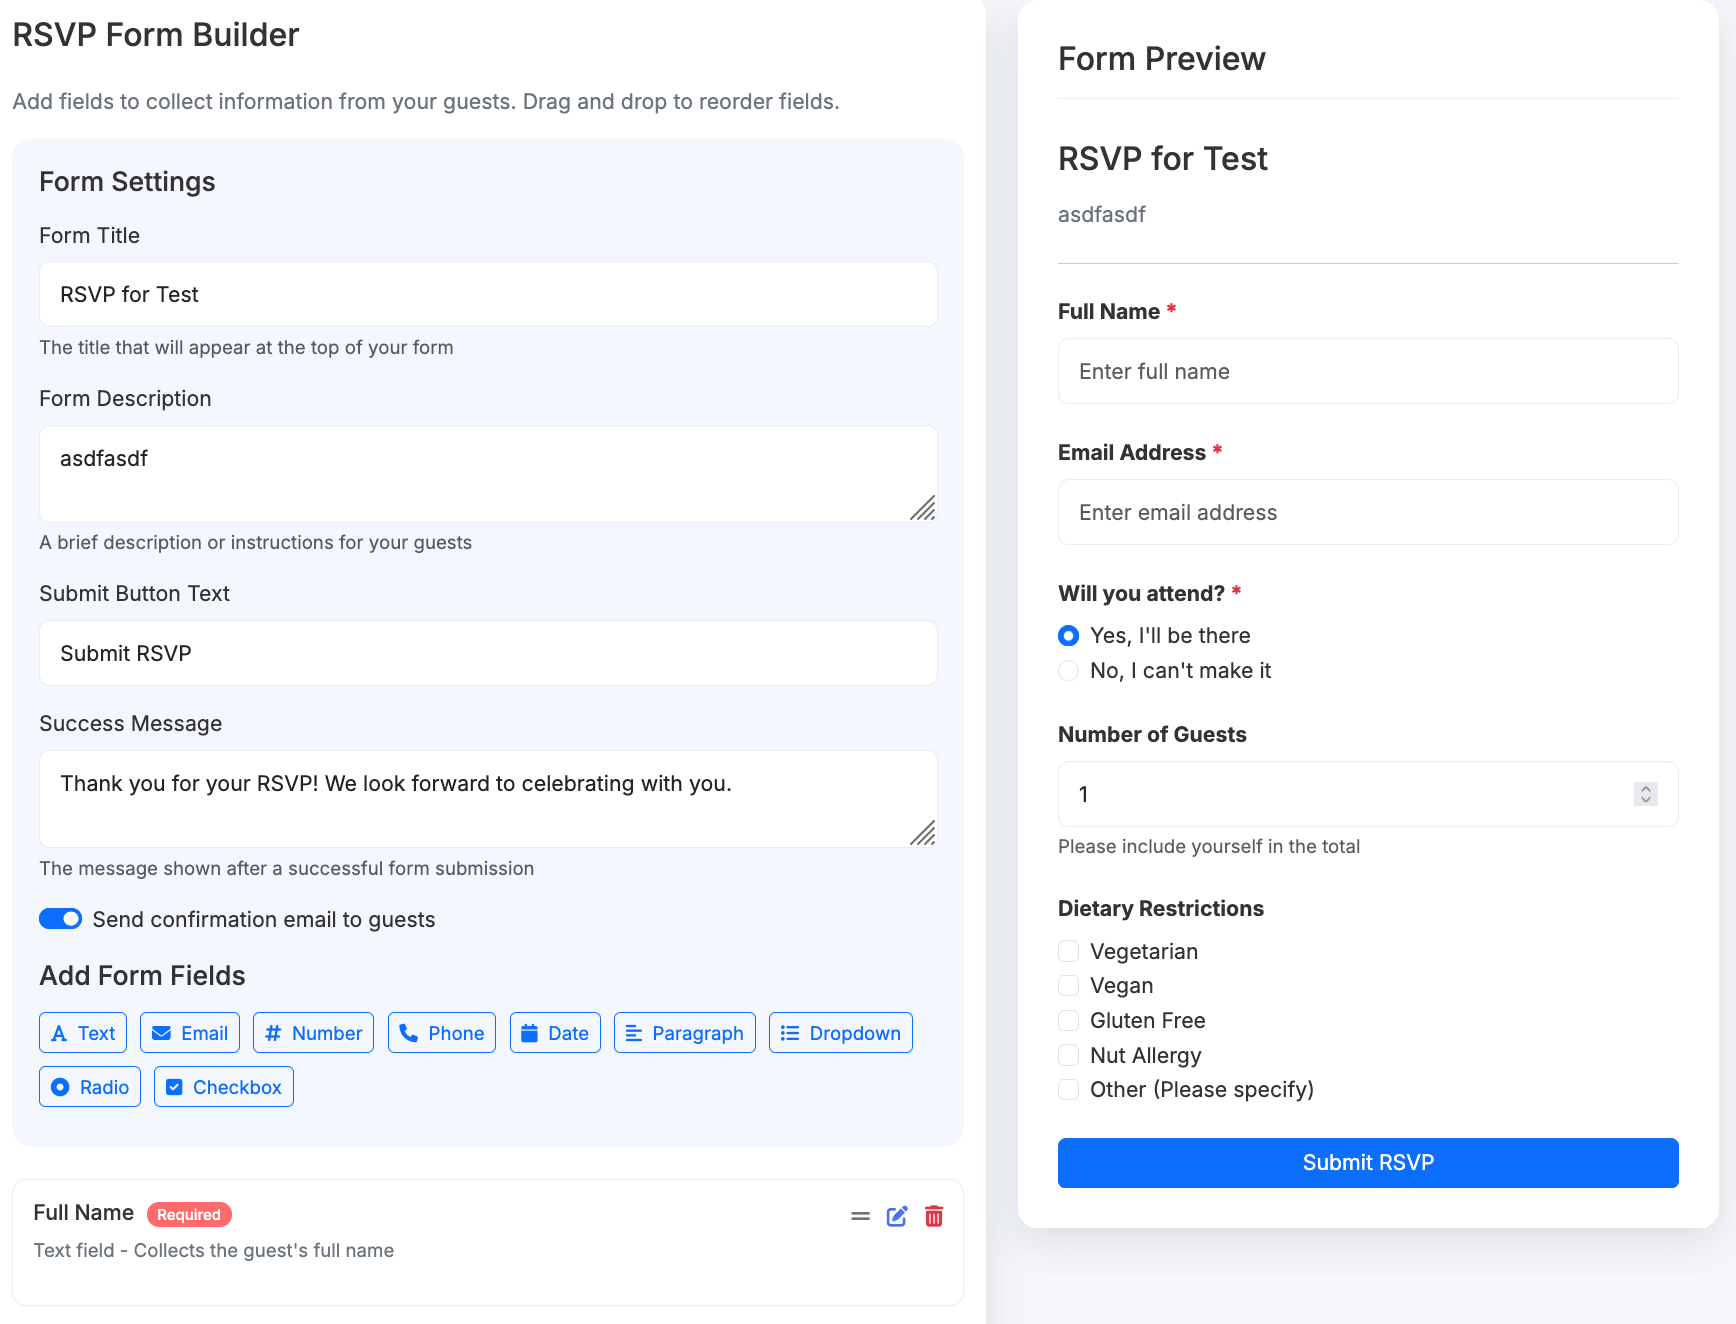Click the Number of Guests input field
Screen dimensions: 1736x1324
[1368, 794]
